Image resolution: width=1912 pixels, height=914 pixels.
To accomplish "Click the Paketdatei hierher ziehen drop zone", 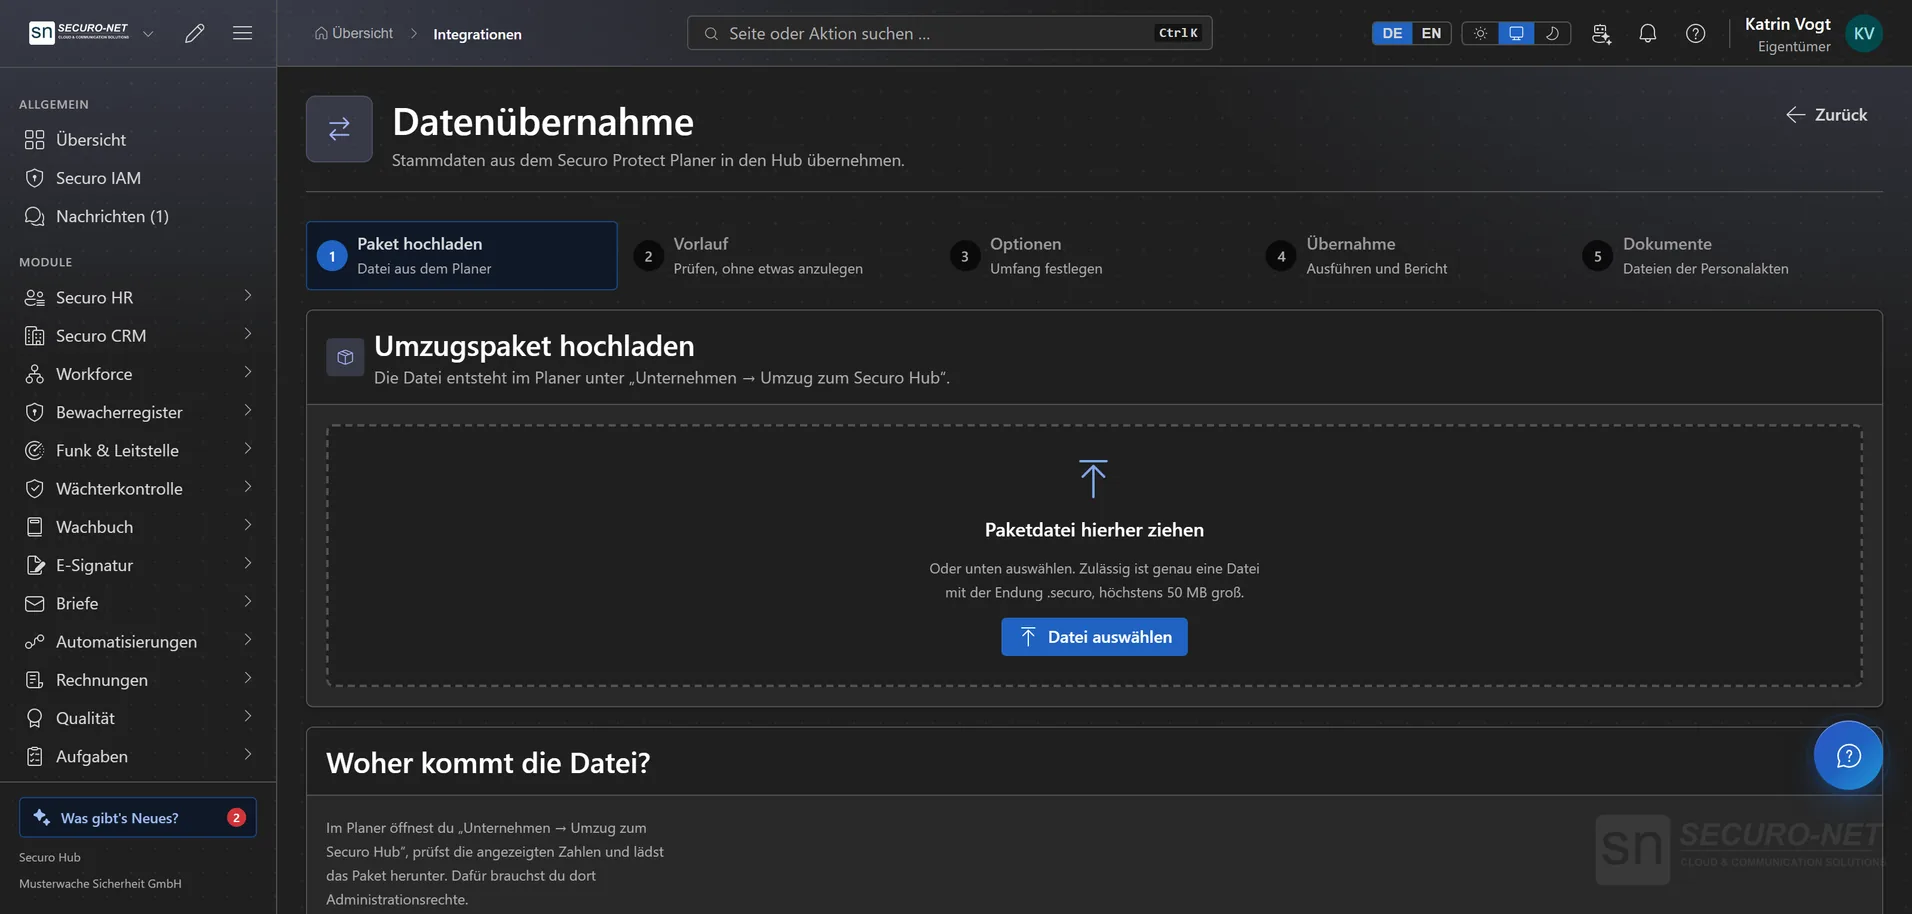I will click(1094, 556).
